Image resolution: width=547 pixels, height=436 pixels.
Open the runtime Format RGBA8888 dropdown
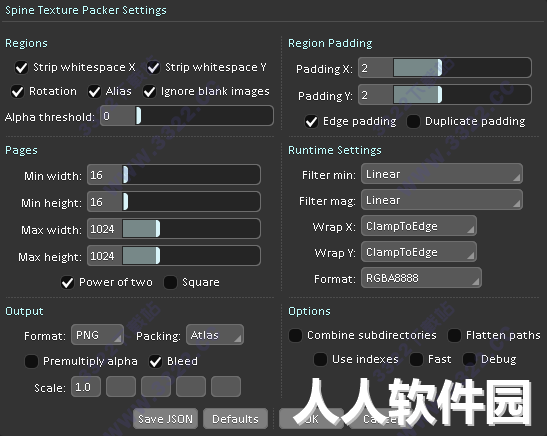(x=421, y=278)
